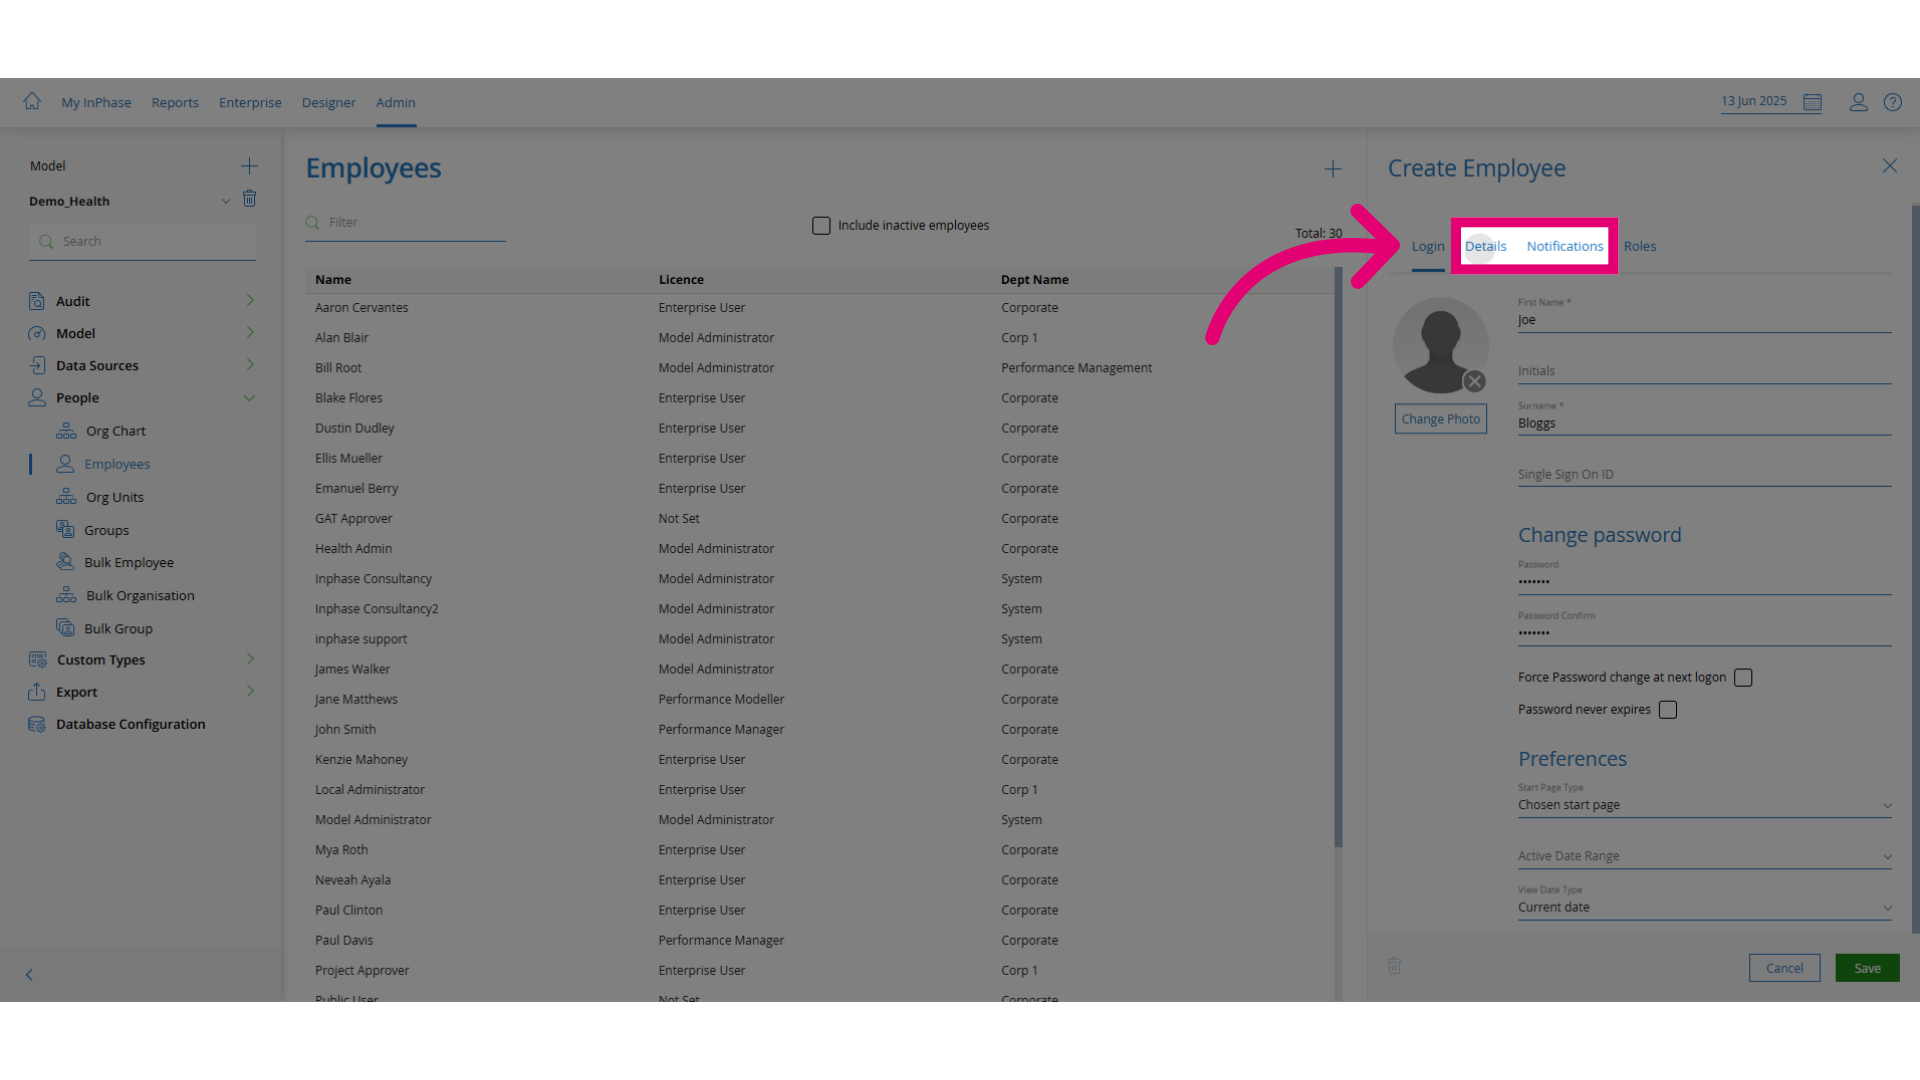Enable Force Password change at next logon
This screenshot has height=1080, width=1920.
coord(1743,678)
